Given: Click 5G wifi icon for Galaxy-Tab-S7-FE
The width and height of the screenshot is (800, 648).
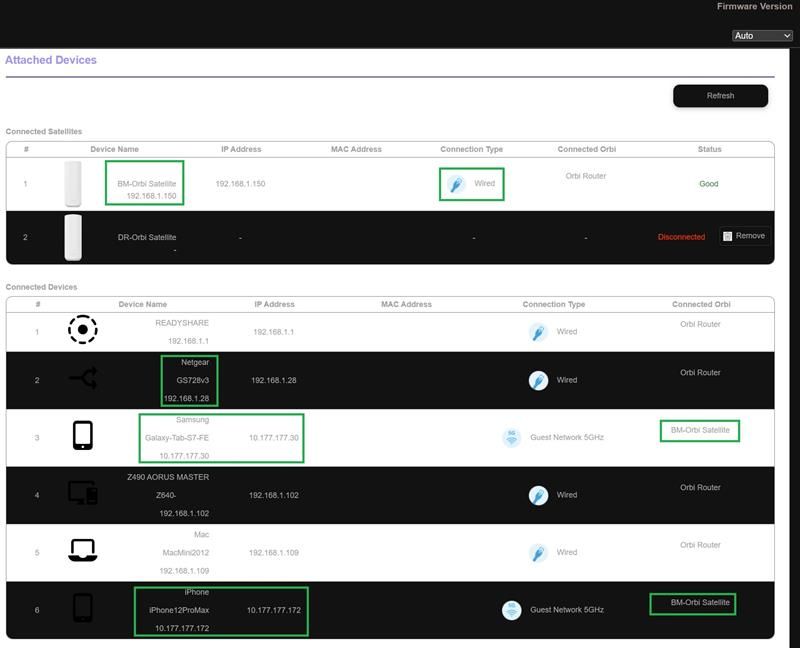Looking at the screenshot, I should coord(511,438).
